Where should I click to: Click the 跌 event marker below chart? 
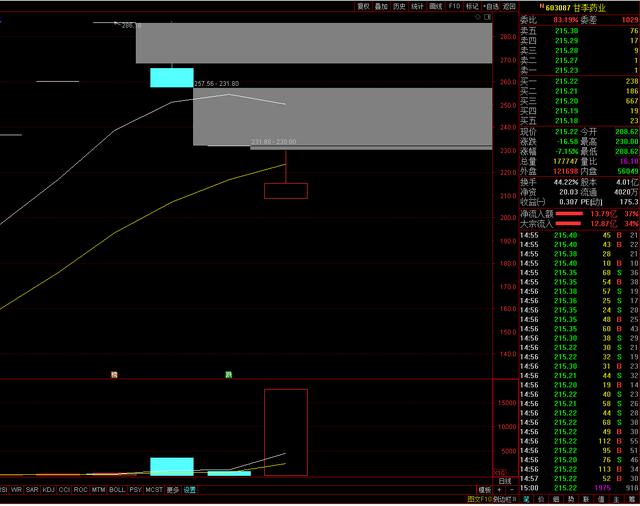229,374
